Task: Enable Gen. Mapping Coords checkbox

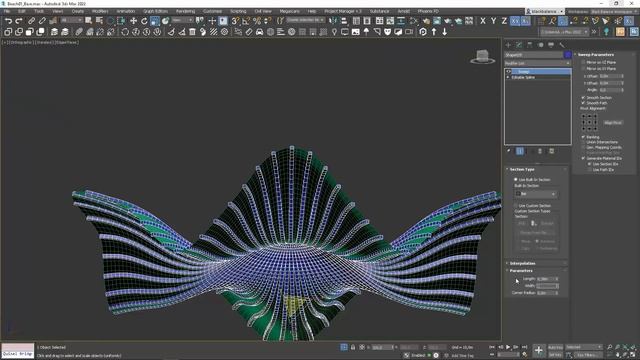Action: 583,147
